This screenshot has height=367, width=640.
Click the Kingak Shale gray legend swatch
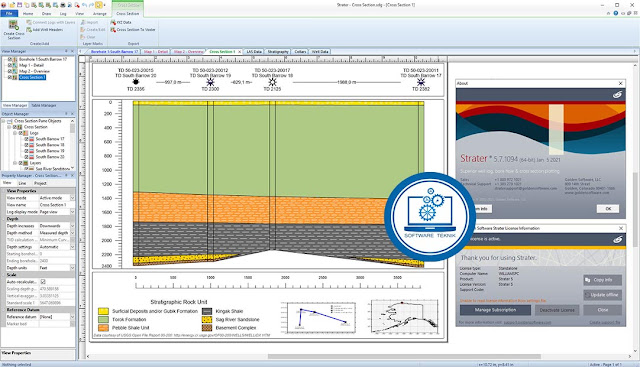207,311
